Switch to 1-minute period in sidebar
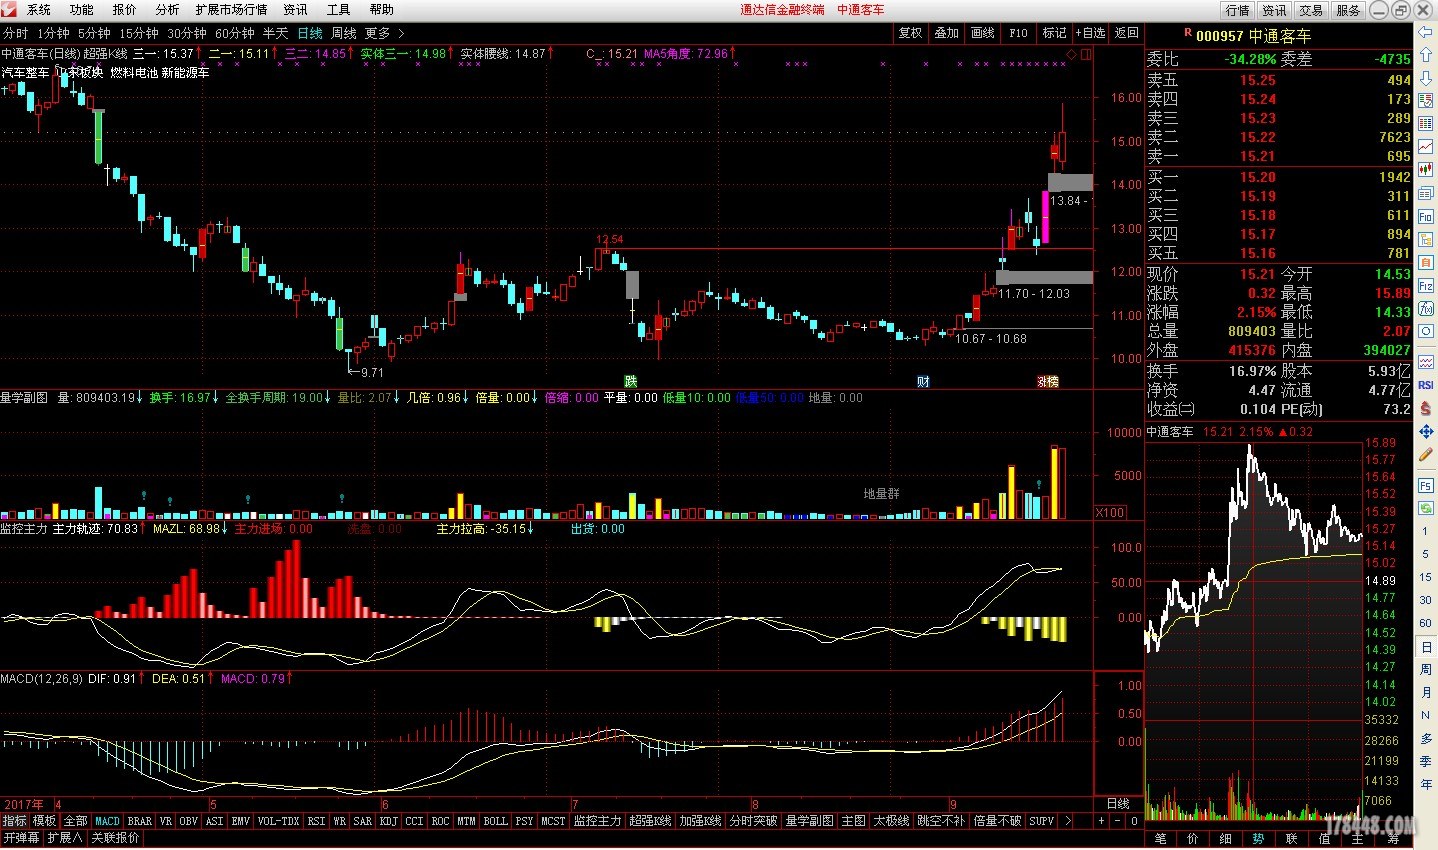The width and height of the screenshot is (1438, 850). (x=1426, y=531)
